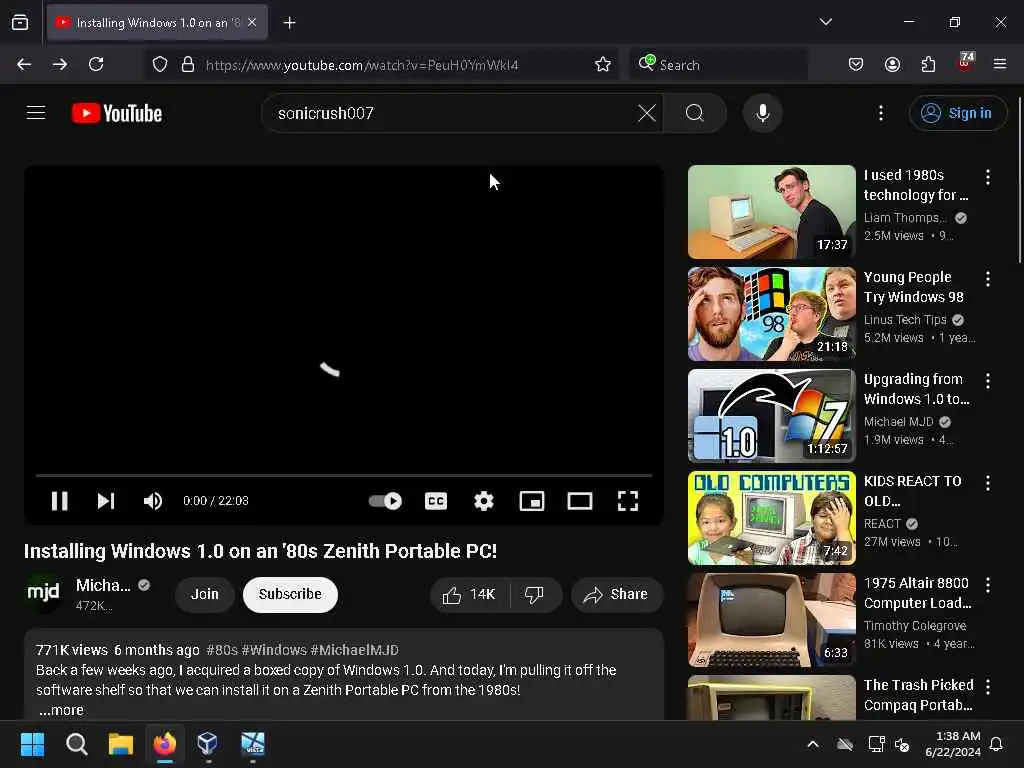The height and width of the screenshot is (768, 1024).
Task: Open player settings gear
Action: [x=484, y=501]
